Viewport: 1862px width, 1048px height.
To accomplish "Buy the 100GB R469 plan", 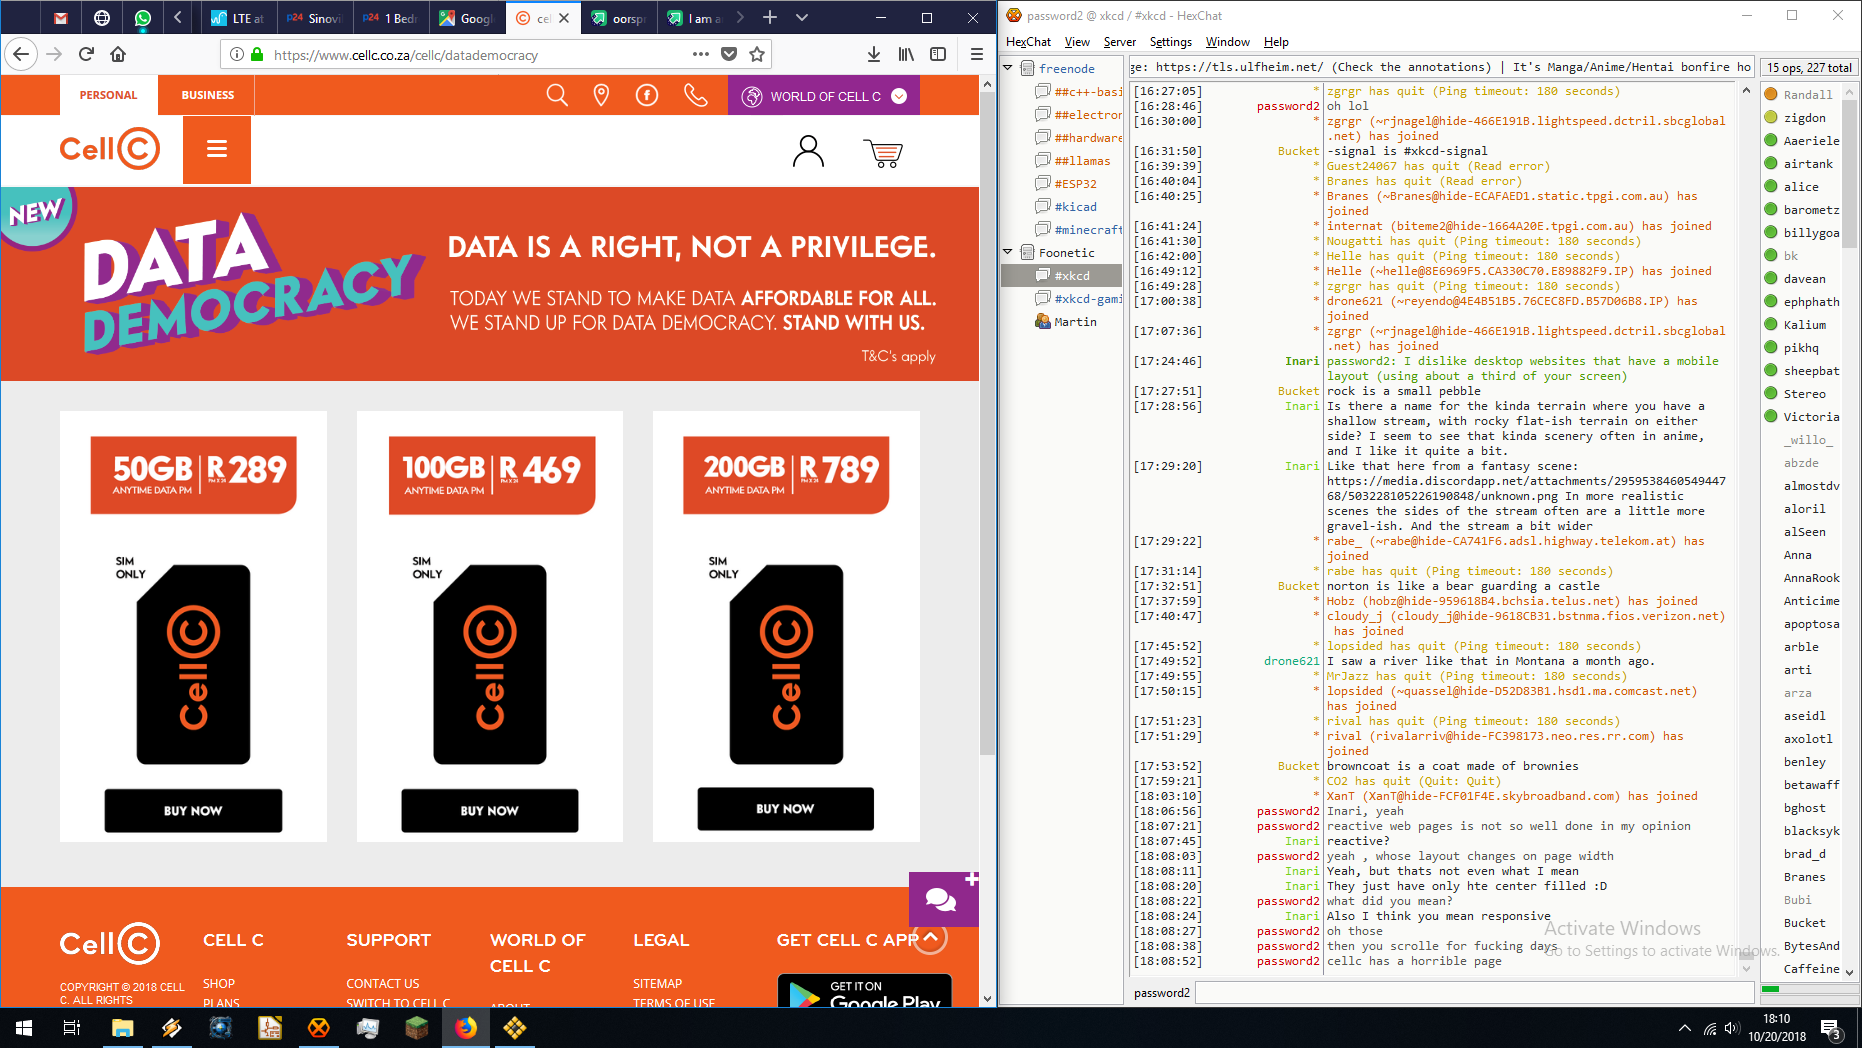I will pos(489,810).
